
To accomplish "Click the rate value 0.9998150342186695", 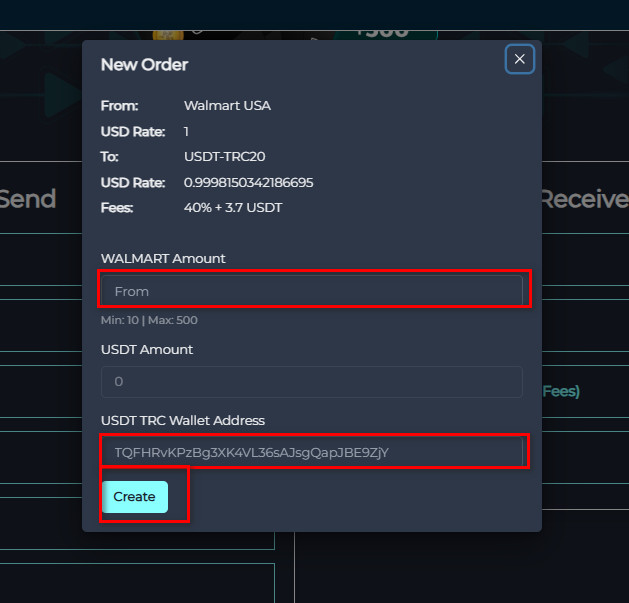I will point(248,183).
